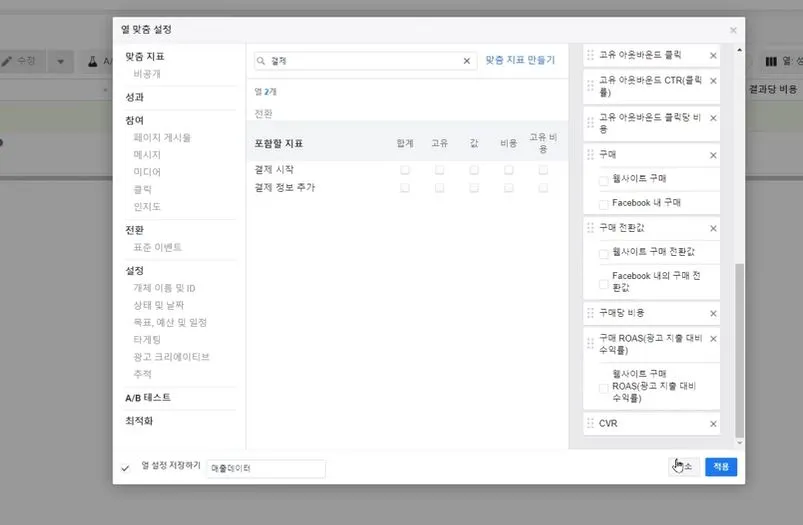Open 인지도 subcategory
The height and width of the screenshot is (525, 803).
click(x=147, y=206)
